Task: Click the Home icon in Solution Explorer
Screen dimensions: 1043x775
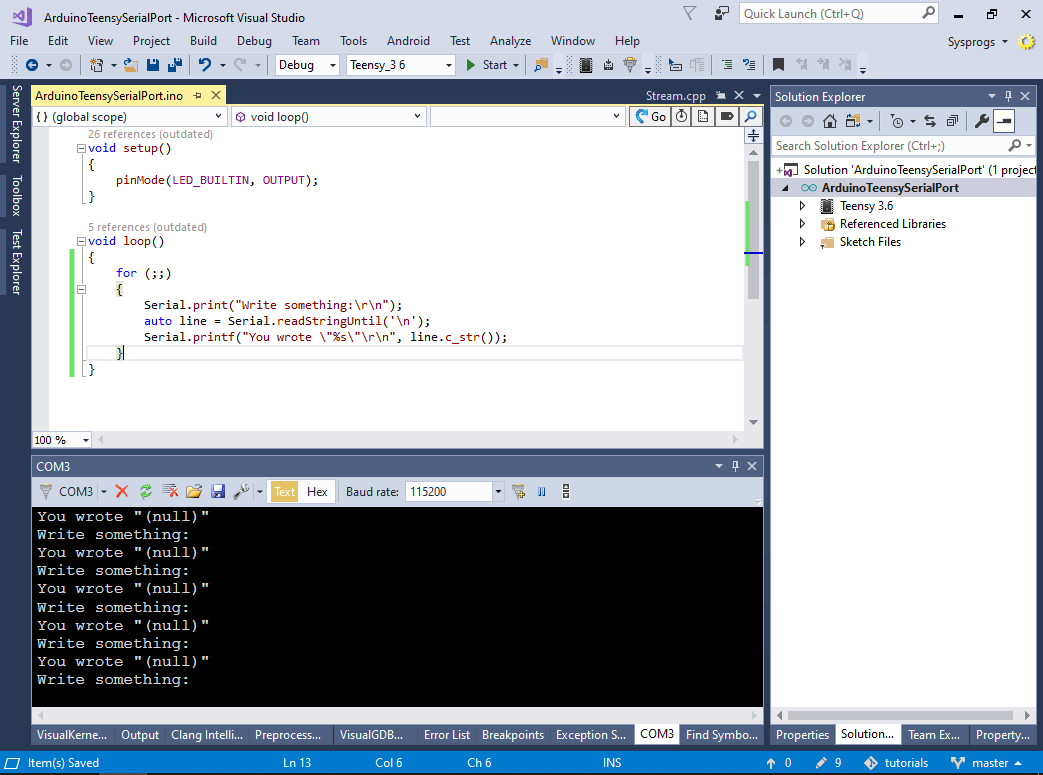Action: [829, 121]
